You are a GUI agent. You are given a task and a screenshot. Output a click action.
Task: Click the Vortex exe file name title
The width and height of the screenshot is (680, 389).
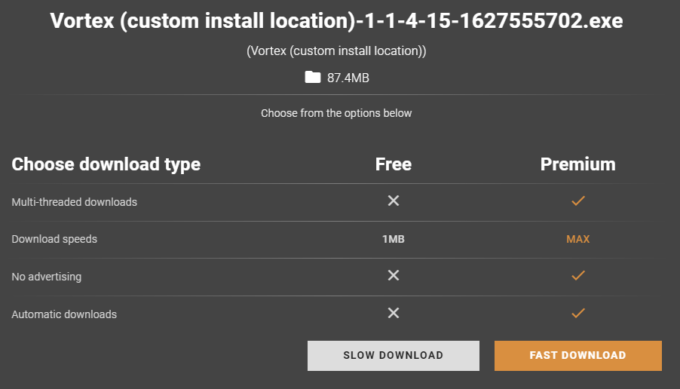coord(337,21)
